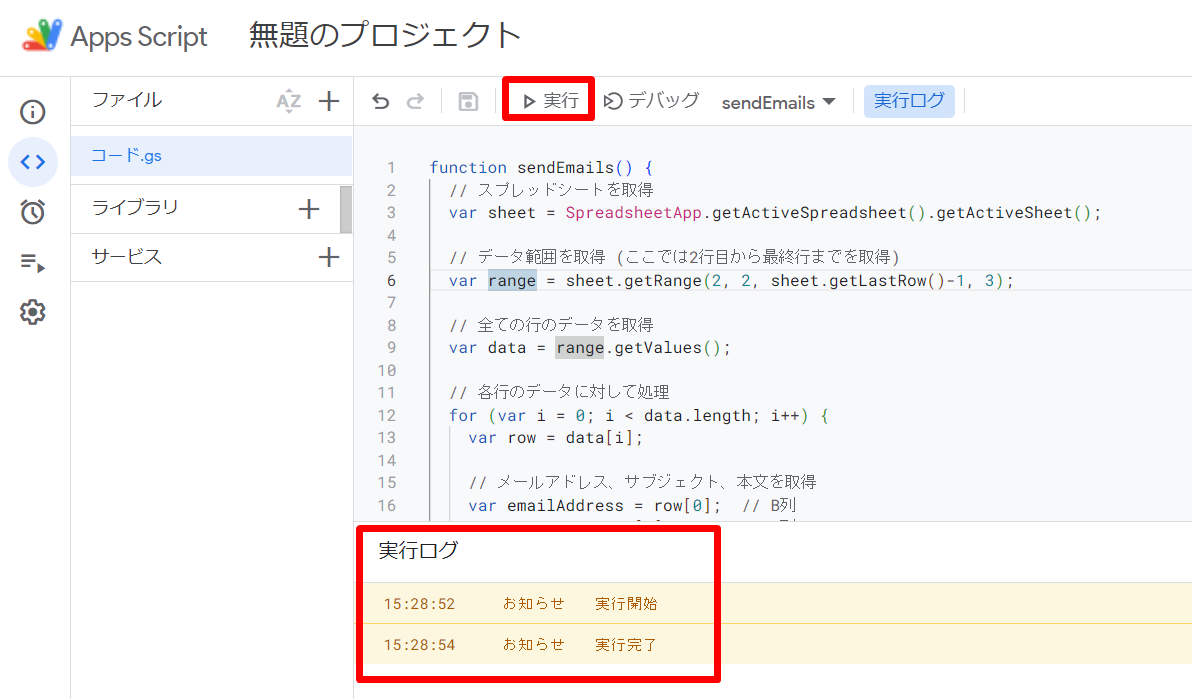Click line number 6 in gutter
The width and height of the screenshot is (1192, 699).
391,281
